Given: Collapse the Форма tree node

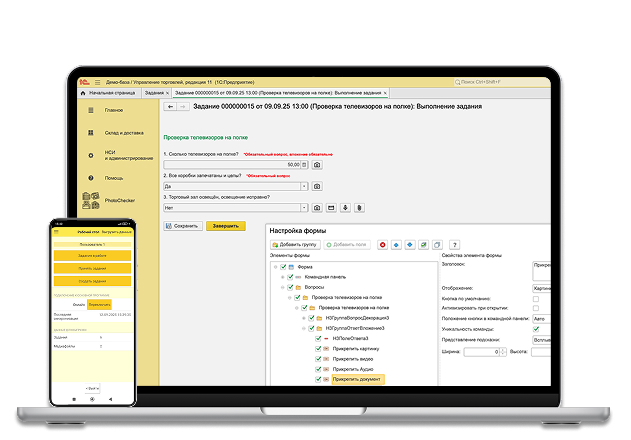Looking at the screenshot, I should (274, 267).
